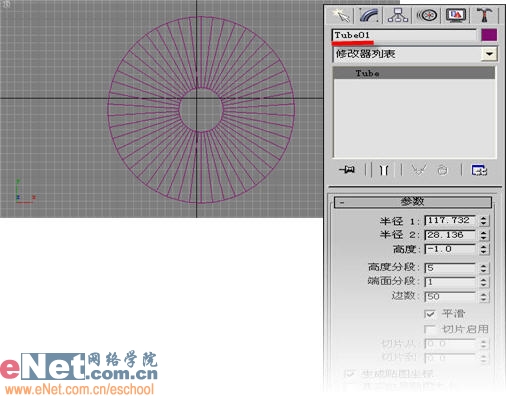Toggle the 平滑 smooth checkbox

tap(430, 314)
